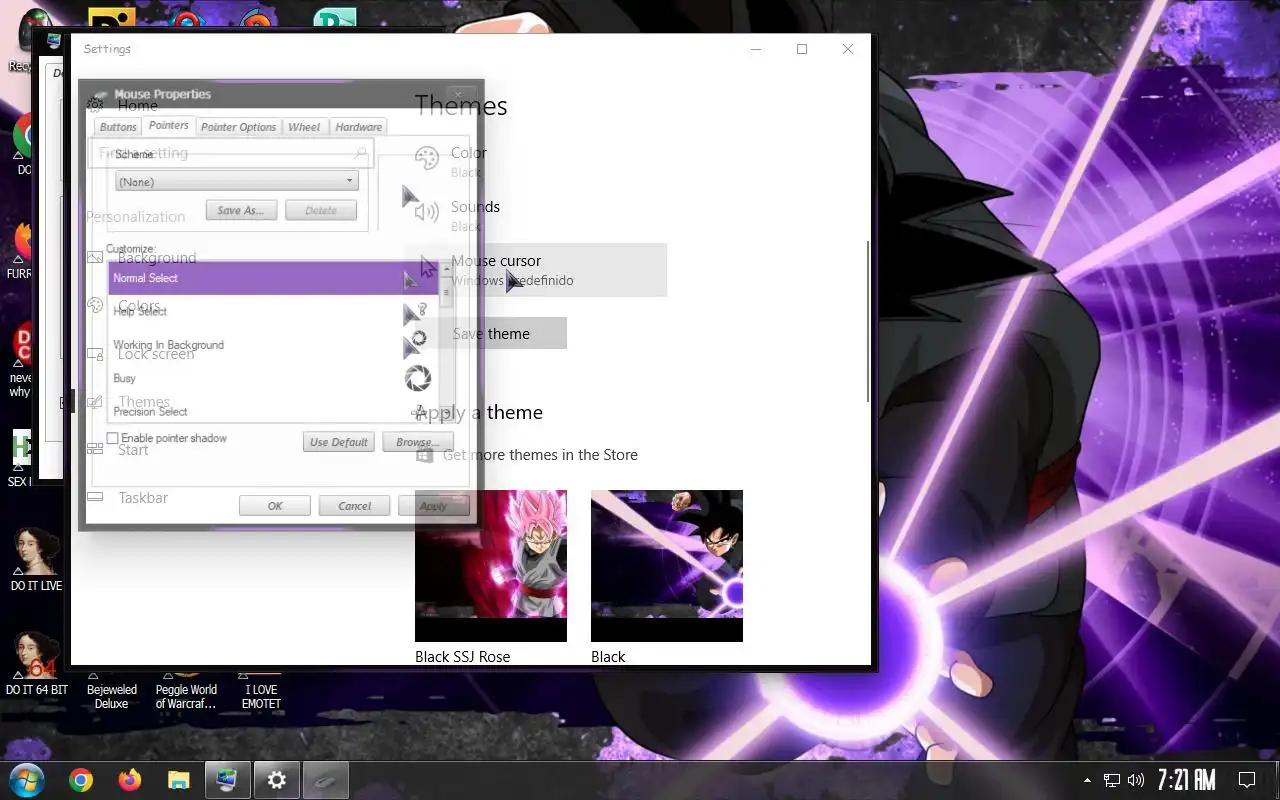Open Background in Personalization sidebar
The height and width of the screenshot is (800, 1280).
[x=157, y=258]
